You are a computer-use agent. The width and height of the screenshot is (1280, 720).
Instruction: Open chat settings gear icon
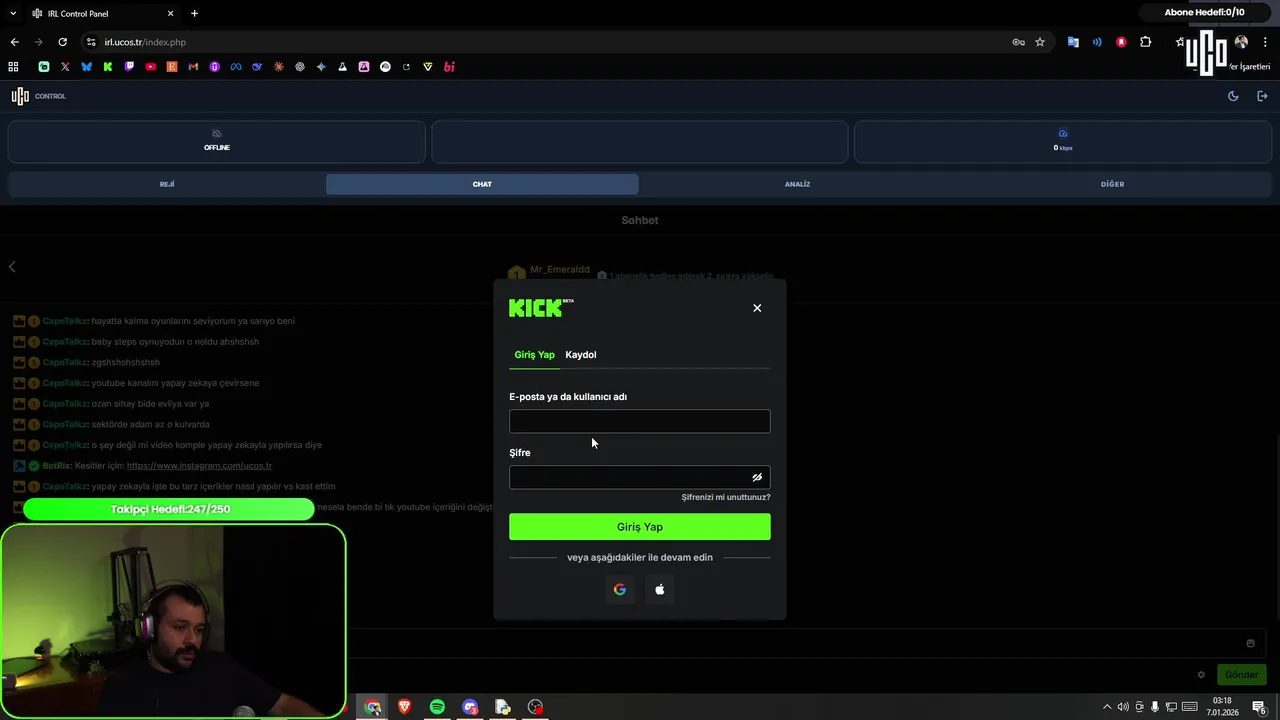point(1201,675)
